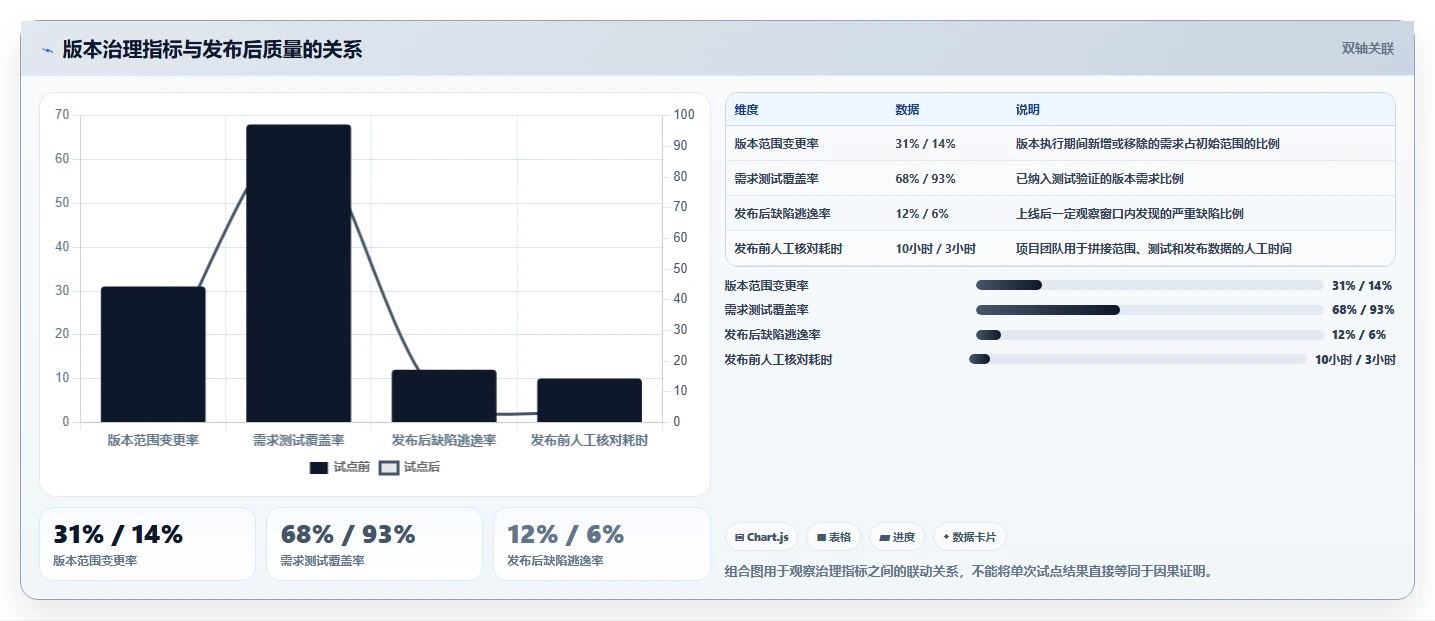Click the Chart.js chip

pos(762,537)
